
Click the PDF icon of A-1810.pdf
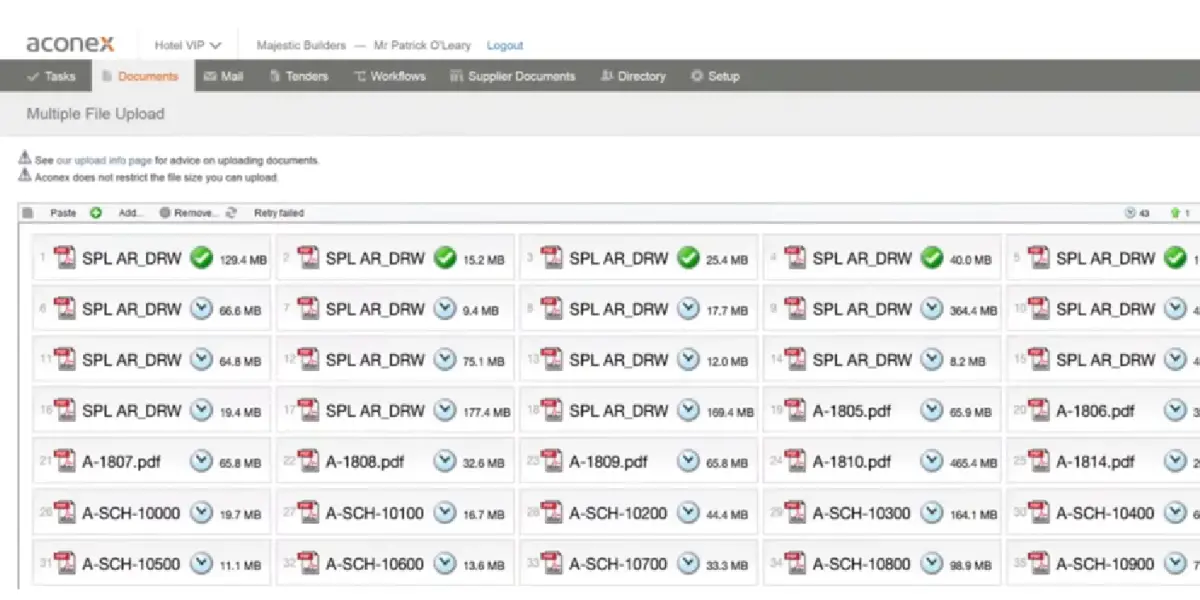[x=796, y=461]
